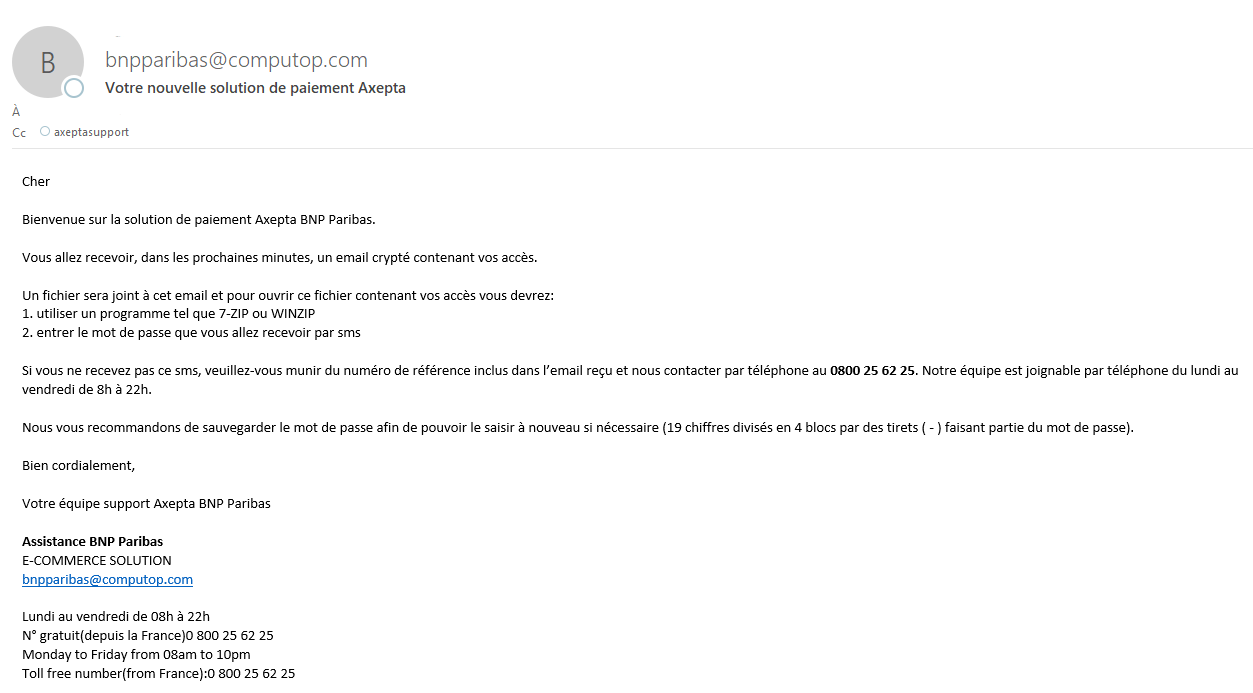Image resolution: width=1253 pixels, height=693 pixels.
Task: Click the "Bien cordialement," closing line
Action: tap(78, 466)
